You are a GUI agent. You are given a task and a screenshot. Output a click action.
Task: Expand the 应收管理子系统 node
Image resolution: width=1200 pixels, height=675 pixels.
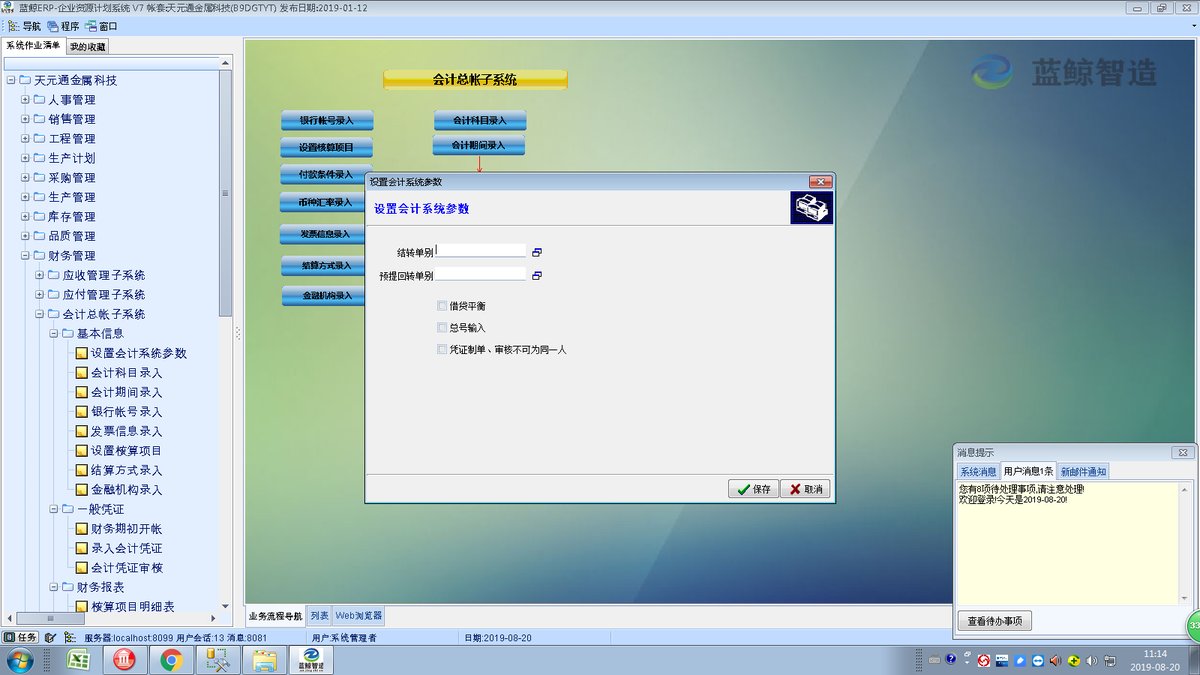pyautogui.click(x=39, y=275)
